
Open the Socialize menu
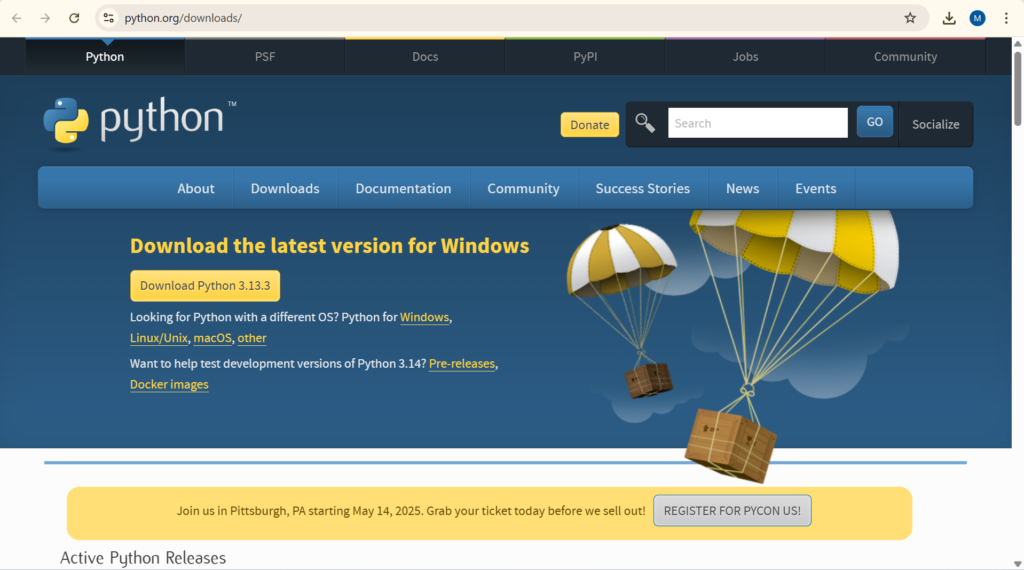(935, 124)
